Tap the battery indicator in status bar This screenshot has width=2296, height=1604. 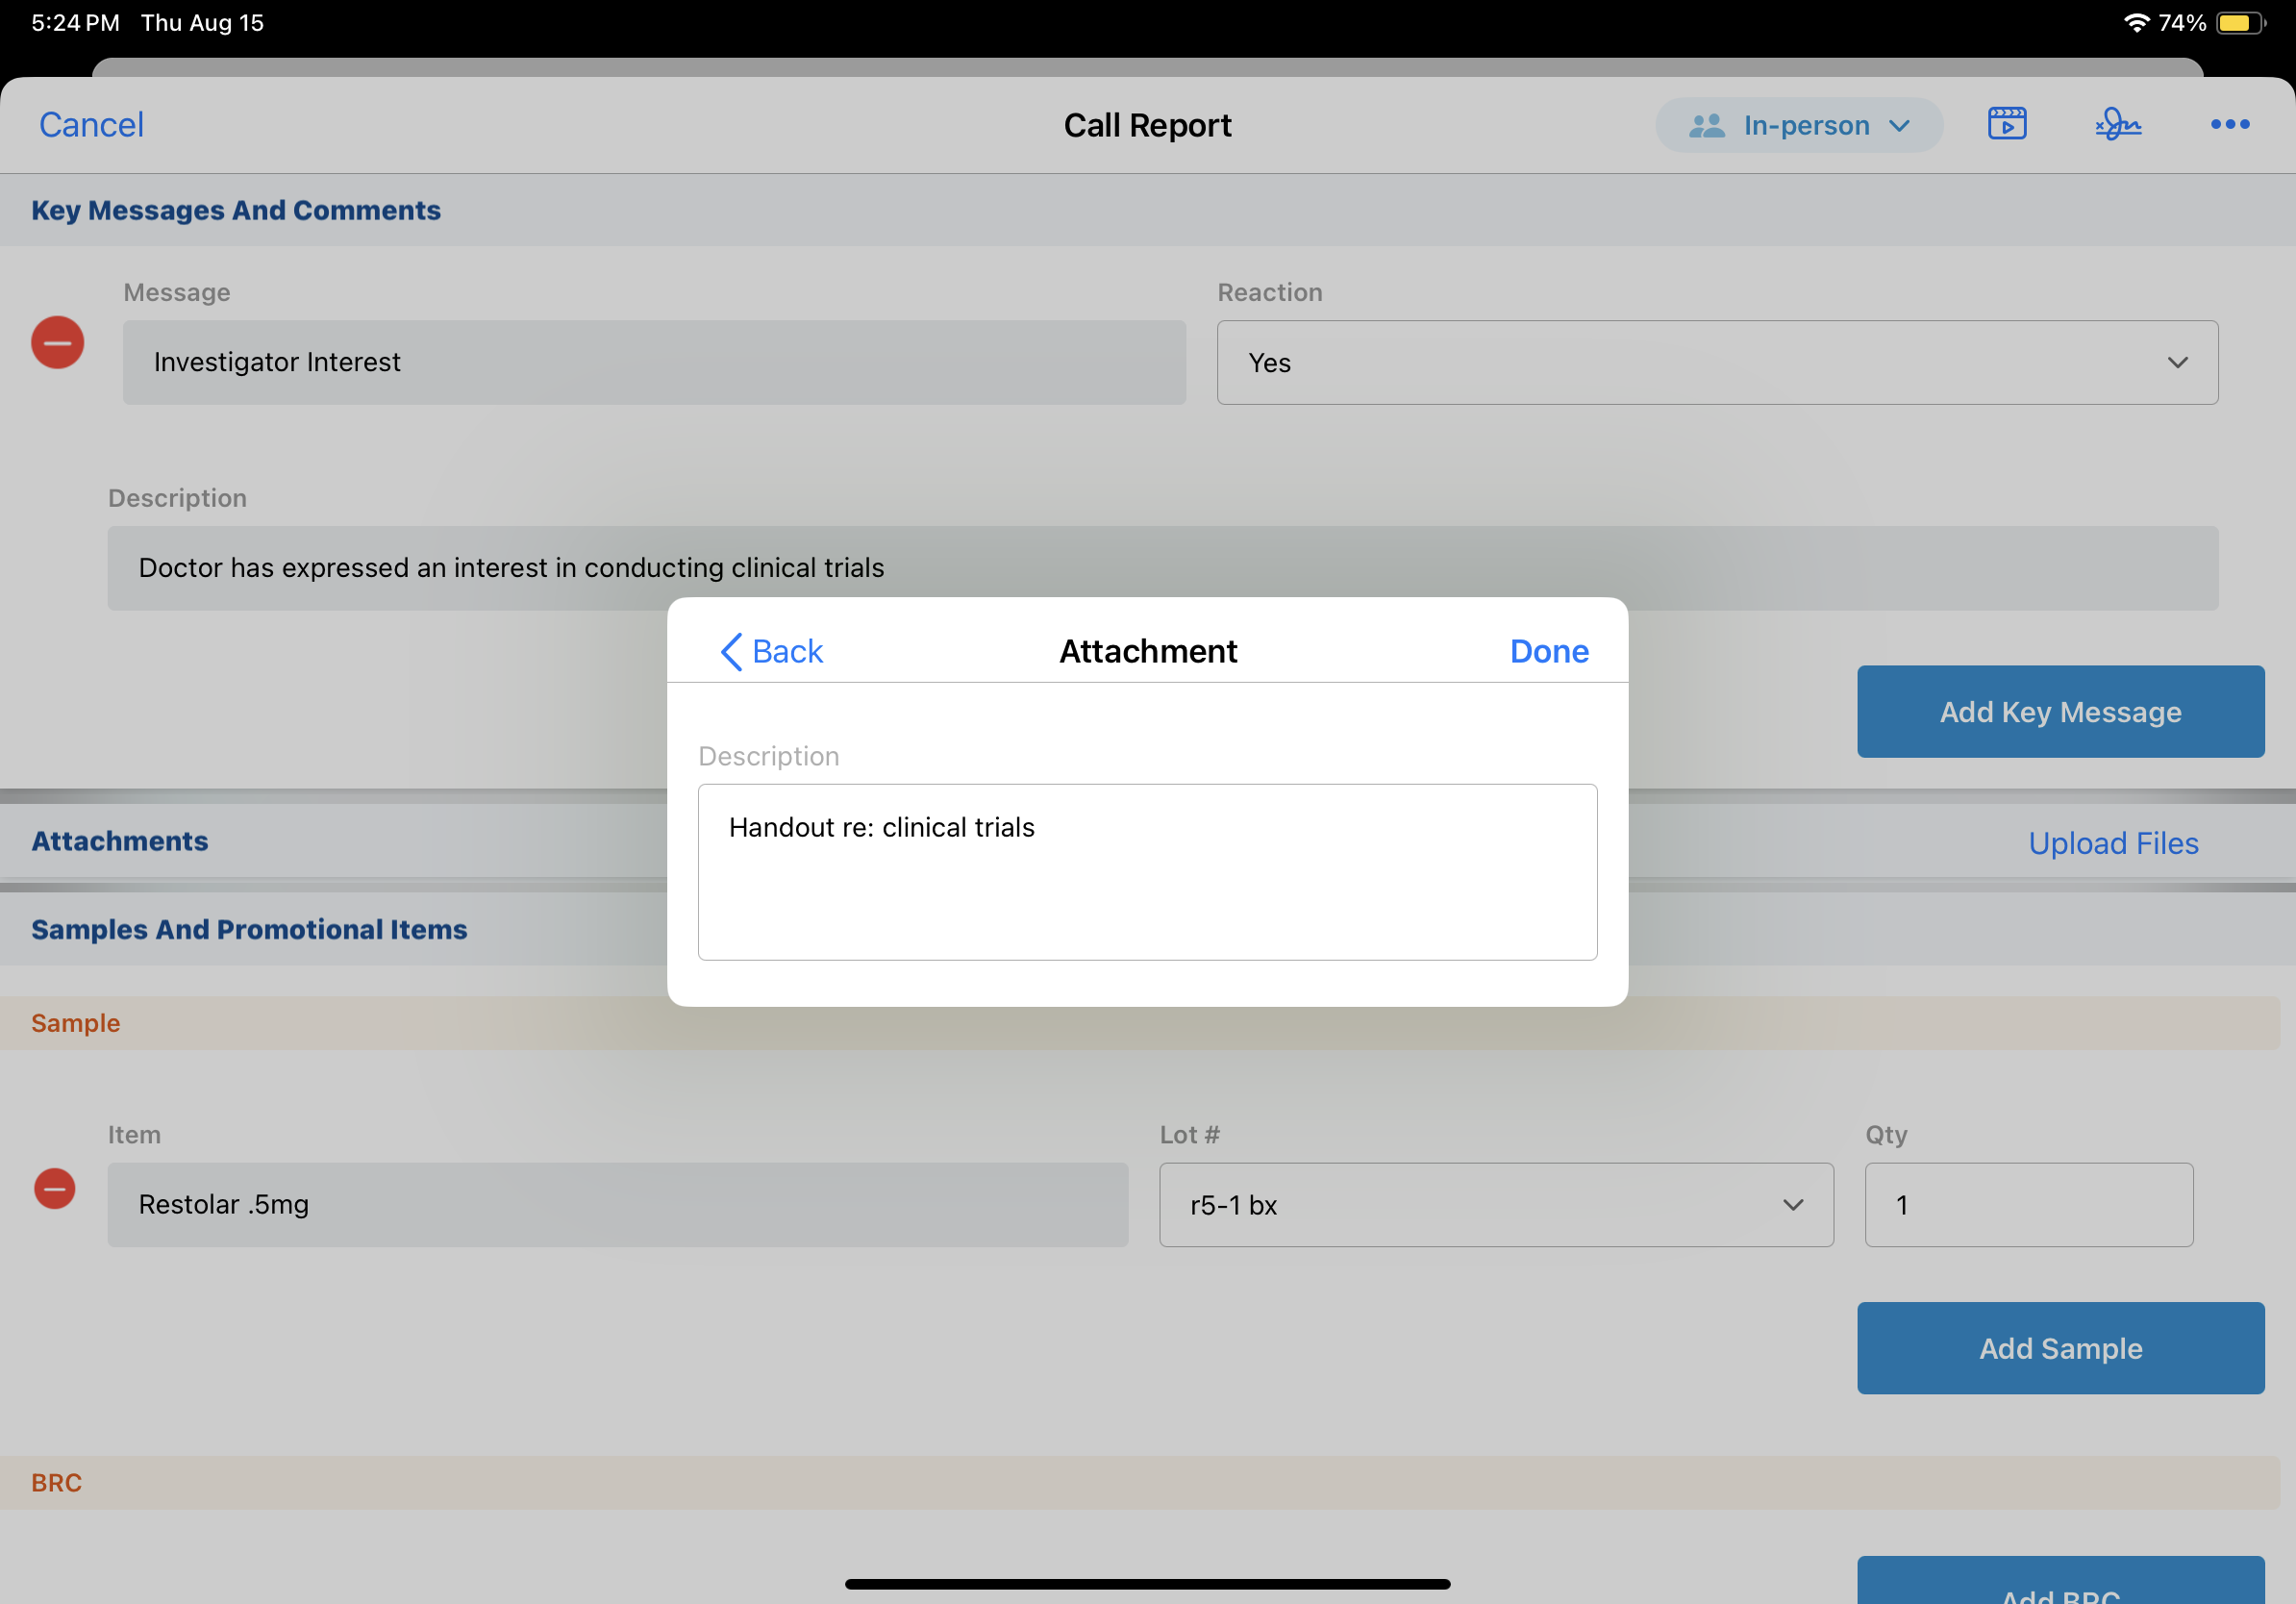click(x=2239, y=23)
